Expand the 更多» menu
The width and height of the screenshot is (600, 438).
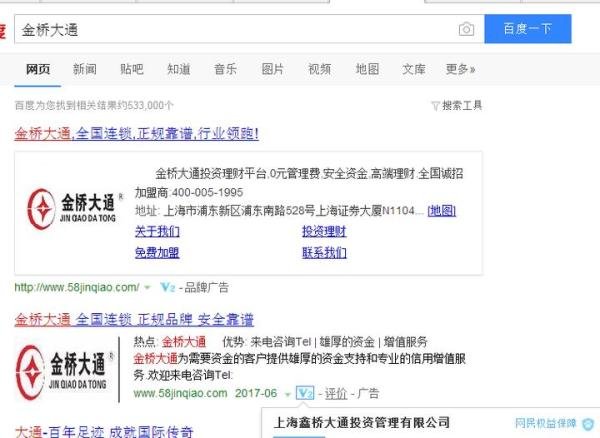[461, 69]
